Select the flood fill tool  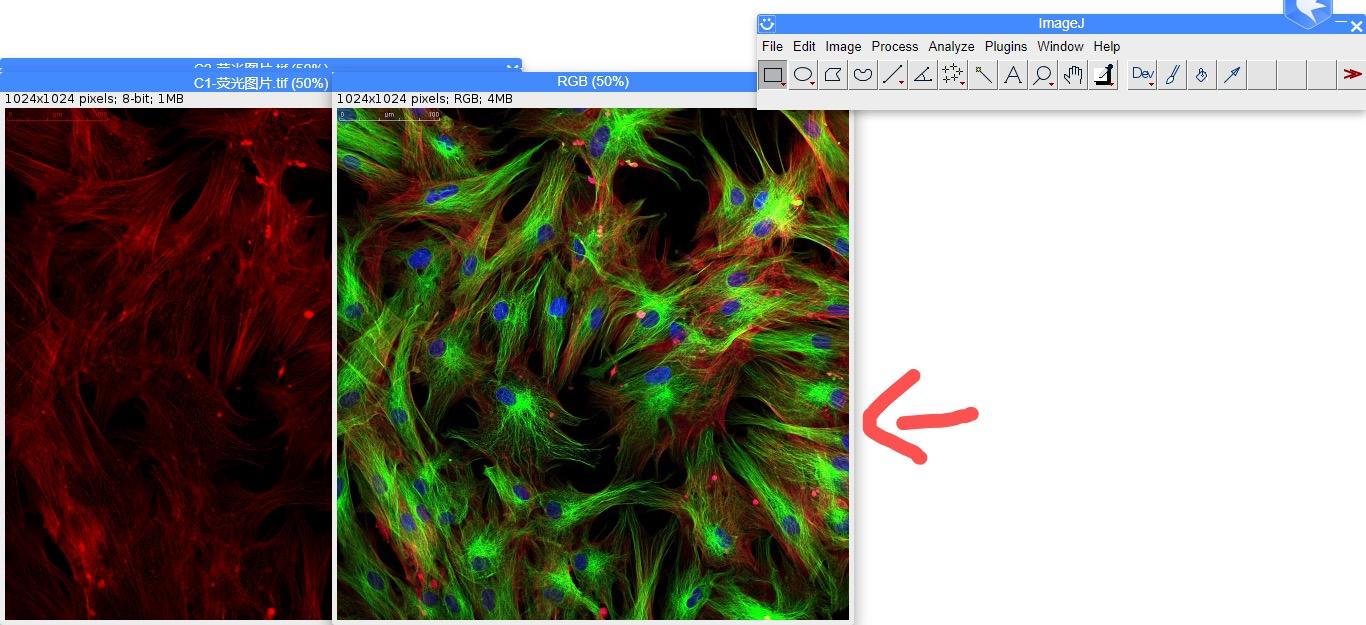click(1201, 74)
